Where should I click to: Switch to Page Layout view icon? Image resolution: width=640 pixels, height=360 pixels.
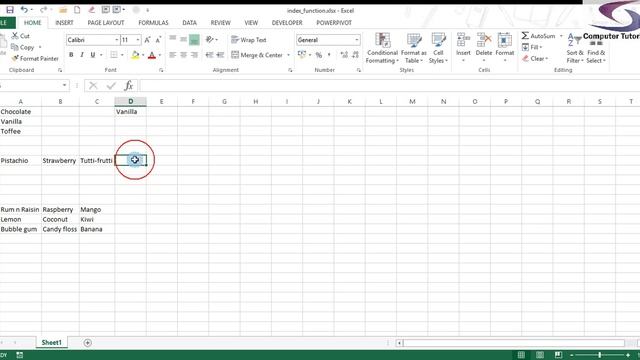(540, 355)
